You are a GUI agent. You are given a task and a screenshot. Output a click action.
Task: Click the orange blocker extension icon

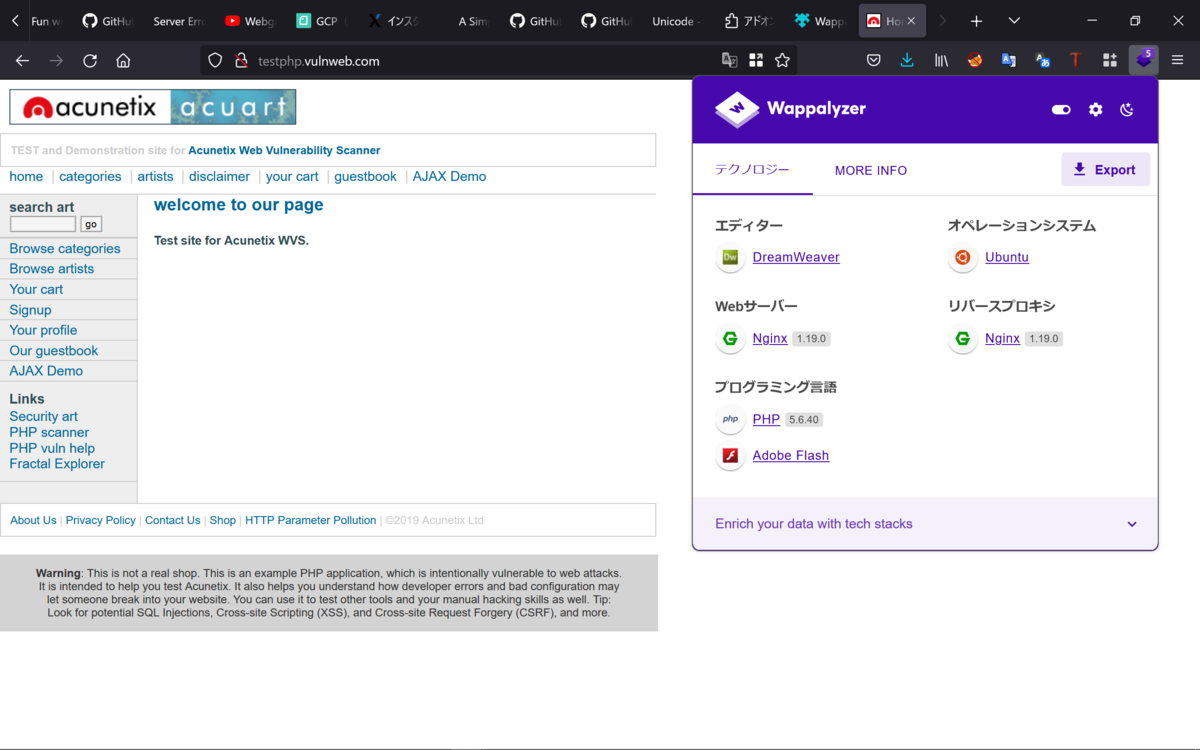(x=975, y=60)
